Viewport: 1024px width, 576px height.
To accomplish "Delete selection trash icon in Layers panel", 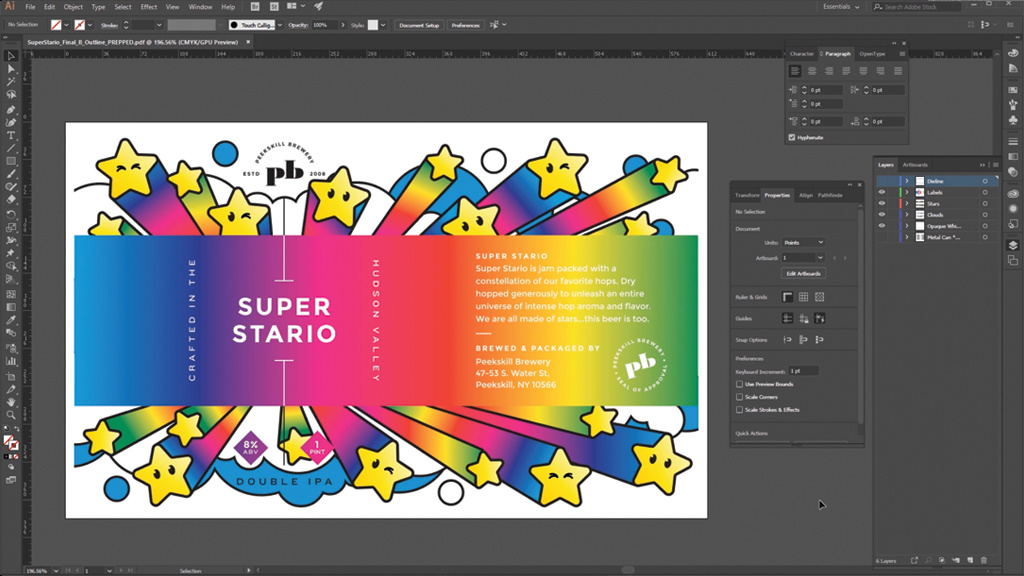I will pyautogui.click(x=984, y=560).
